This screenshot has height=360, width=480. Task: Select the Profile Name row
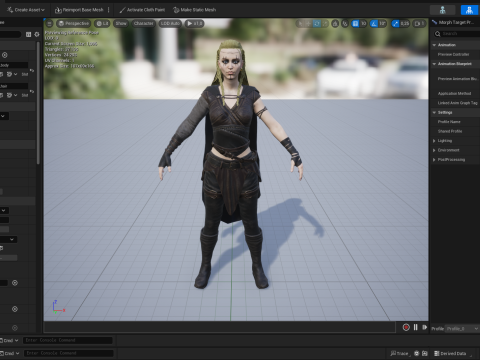[x=455, y=122]
